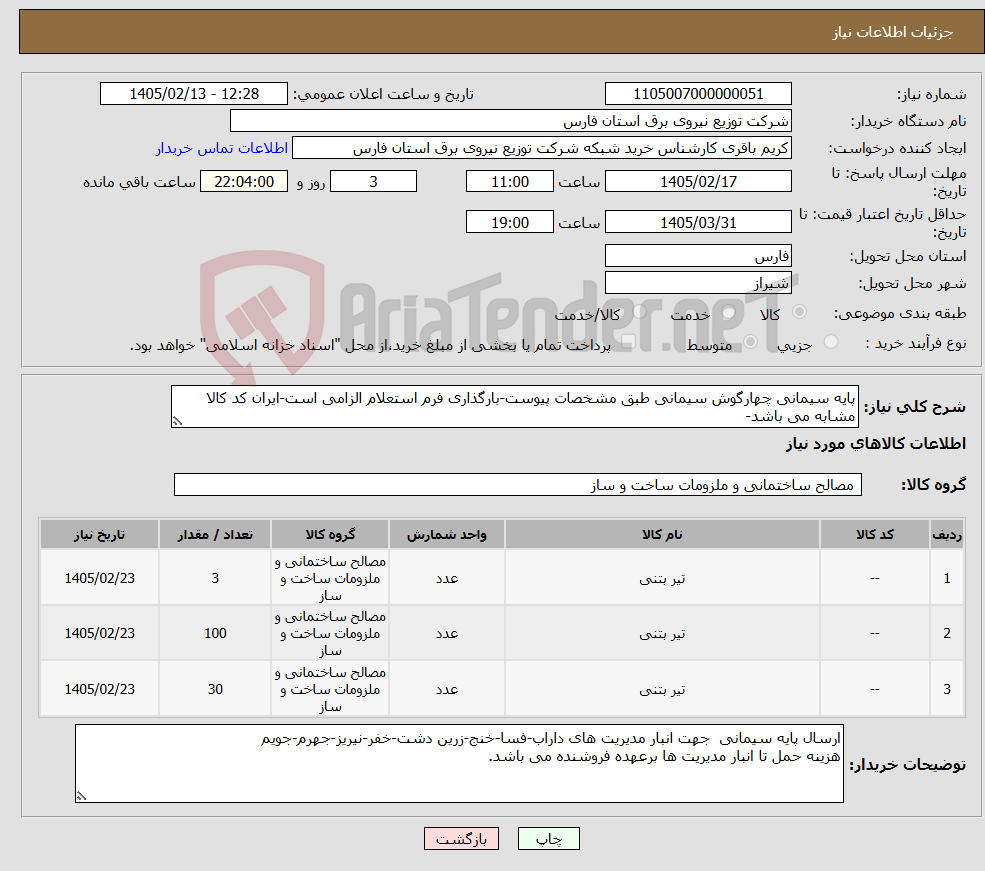Select the جزیی purchase type radio
This screenshot has width=985, height=871.
pos(830,342)
